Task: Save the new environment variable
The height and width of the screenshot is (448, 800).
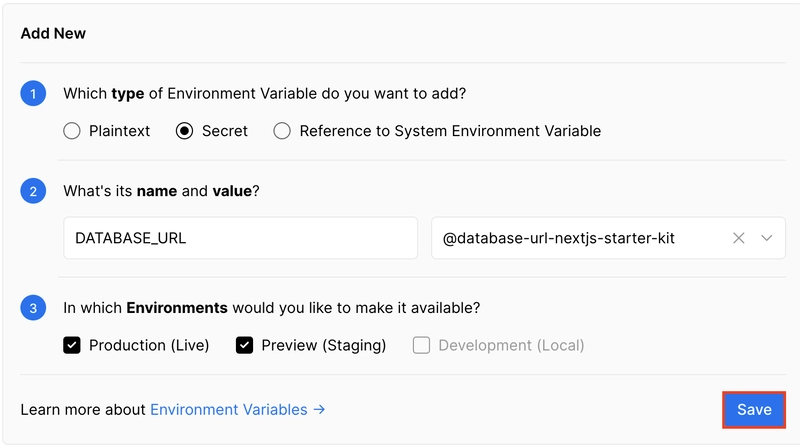Action: click(x=754, y=410)
